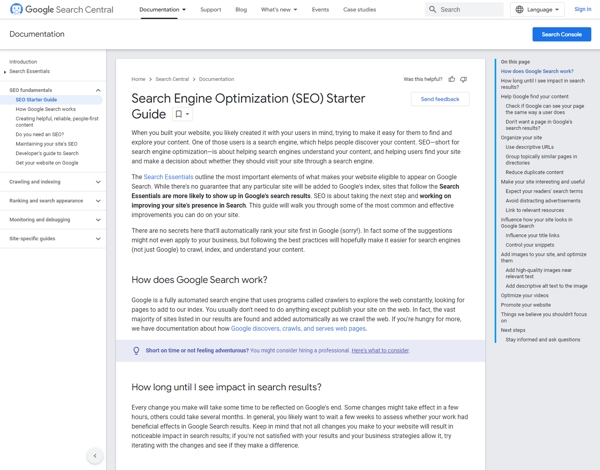Jump to Reduce duplicate content TOC entry
600x470 pixels.
[534, 172]
